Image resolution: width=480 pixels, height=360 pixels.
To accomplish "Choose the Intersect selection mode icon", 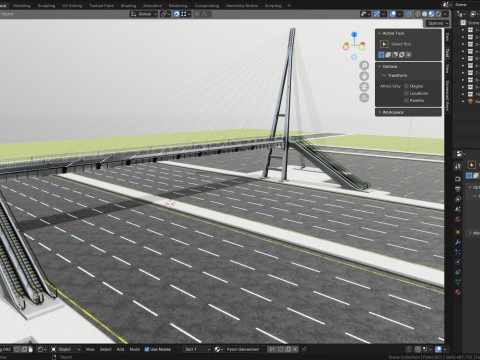I will [409, 55].
